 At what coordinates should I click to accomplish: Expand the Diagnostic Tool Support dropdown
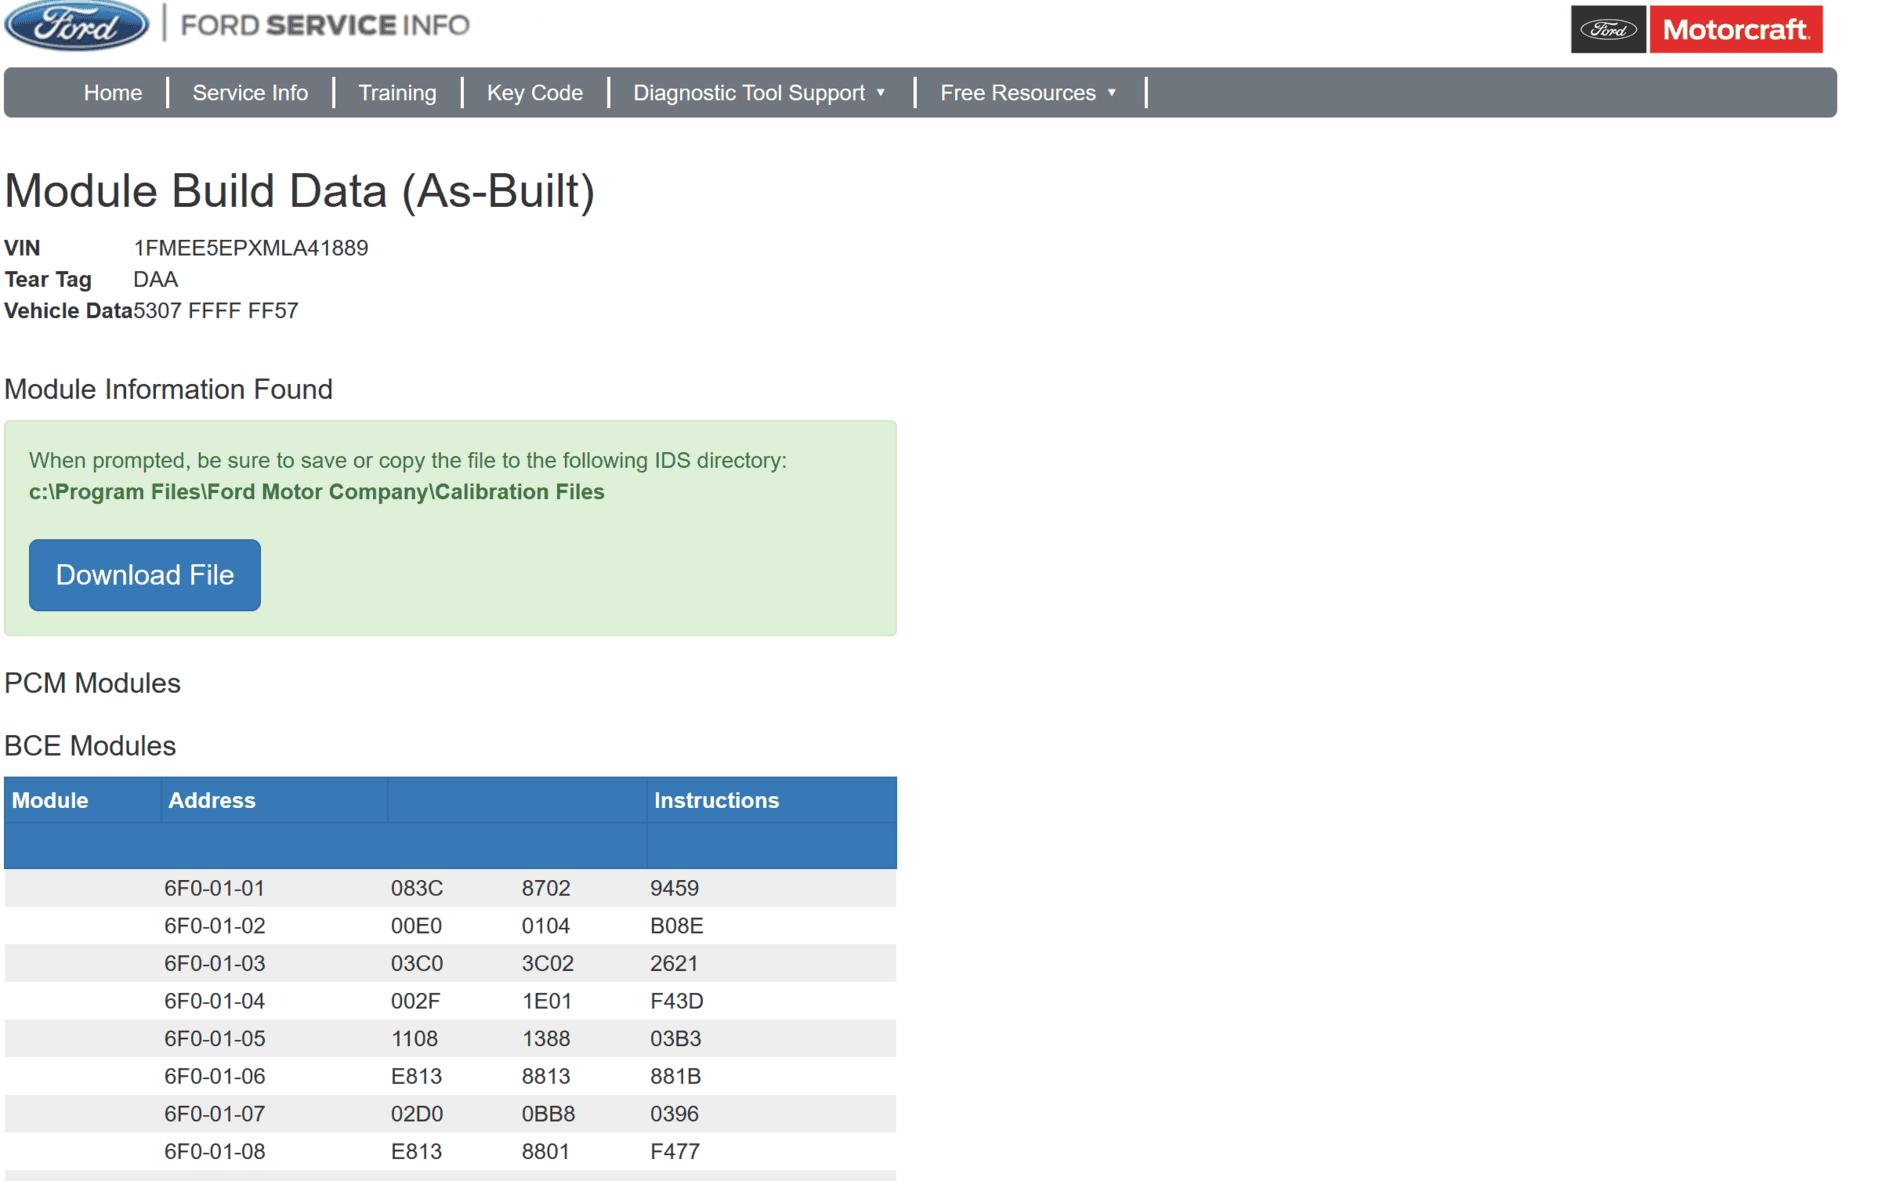pyautogui.click(x=759, y=93)
